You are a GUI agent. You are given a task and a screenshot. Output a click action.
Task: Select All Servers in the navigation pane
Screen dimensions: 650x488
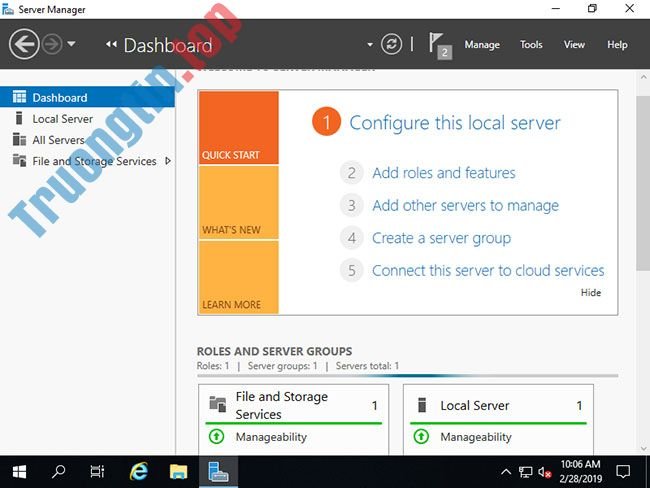tap(87, 140)
